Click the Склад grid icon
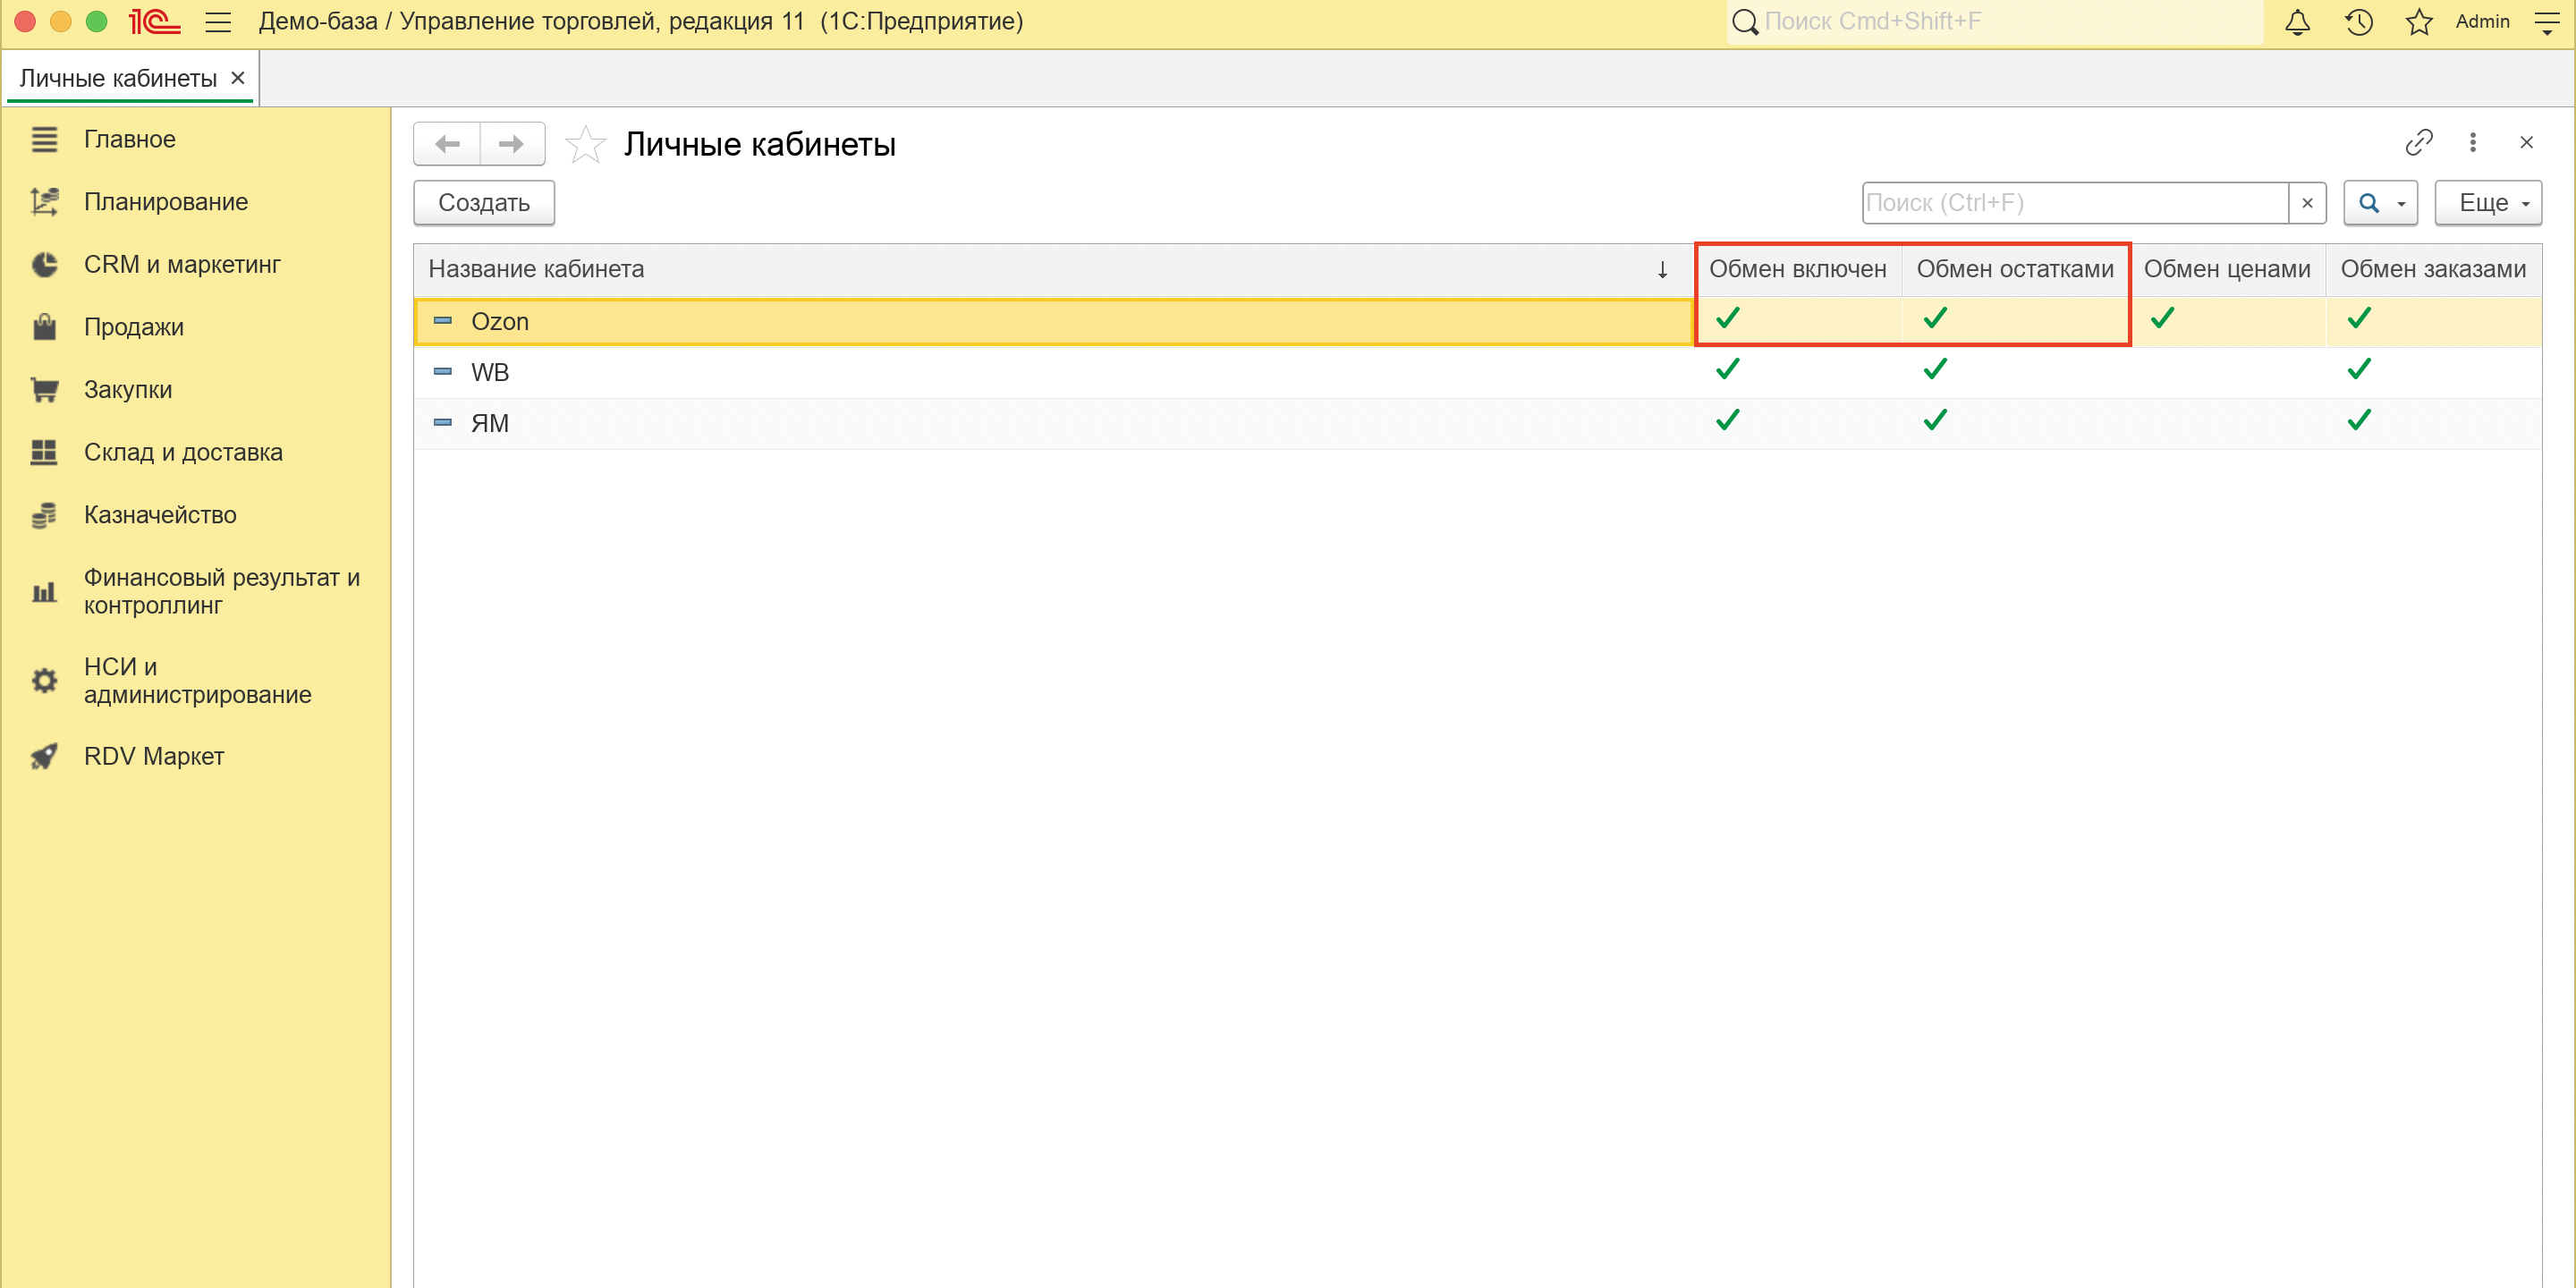The image size is (2576, 1288). click(x=44, y=452)
